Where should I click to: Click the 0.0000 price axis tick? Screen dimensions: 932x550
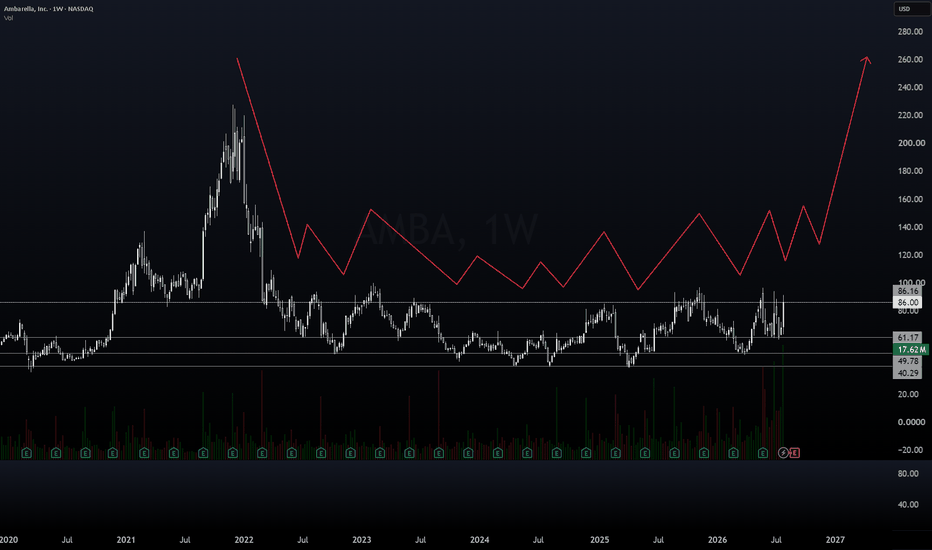point(911,422)
